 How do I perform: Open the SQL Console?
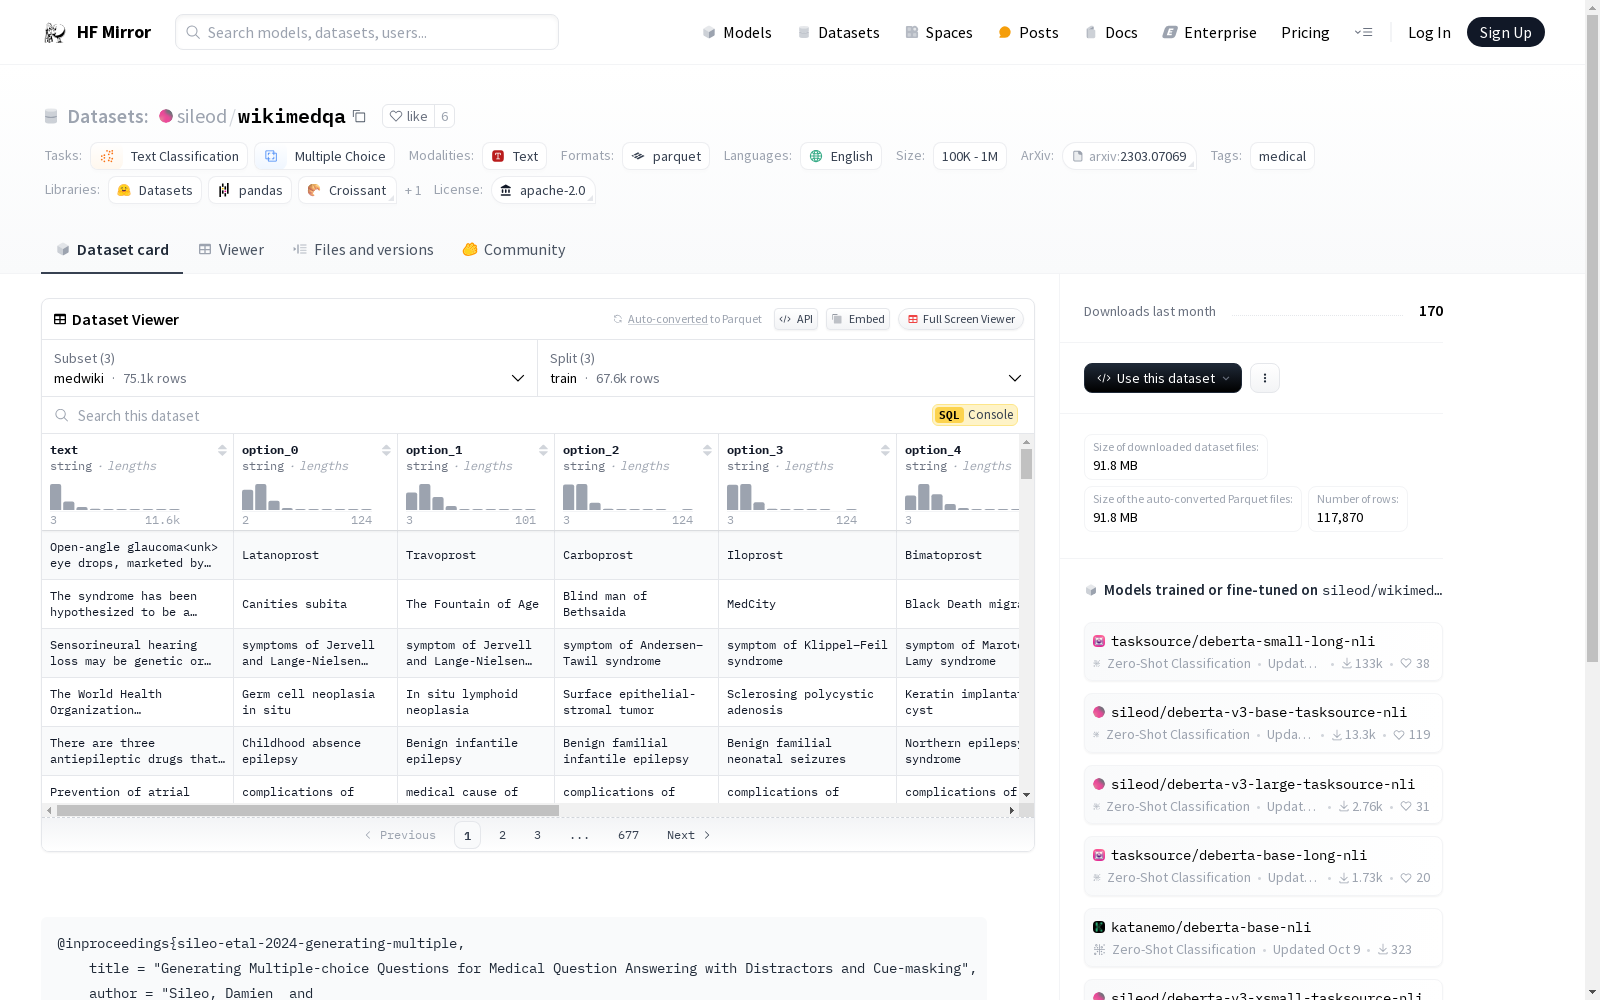click(975, 415)
